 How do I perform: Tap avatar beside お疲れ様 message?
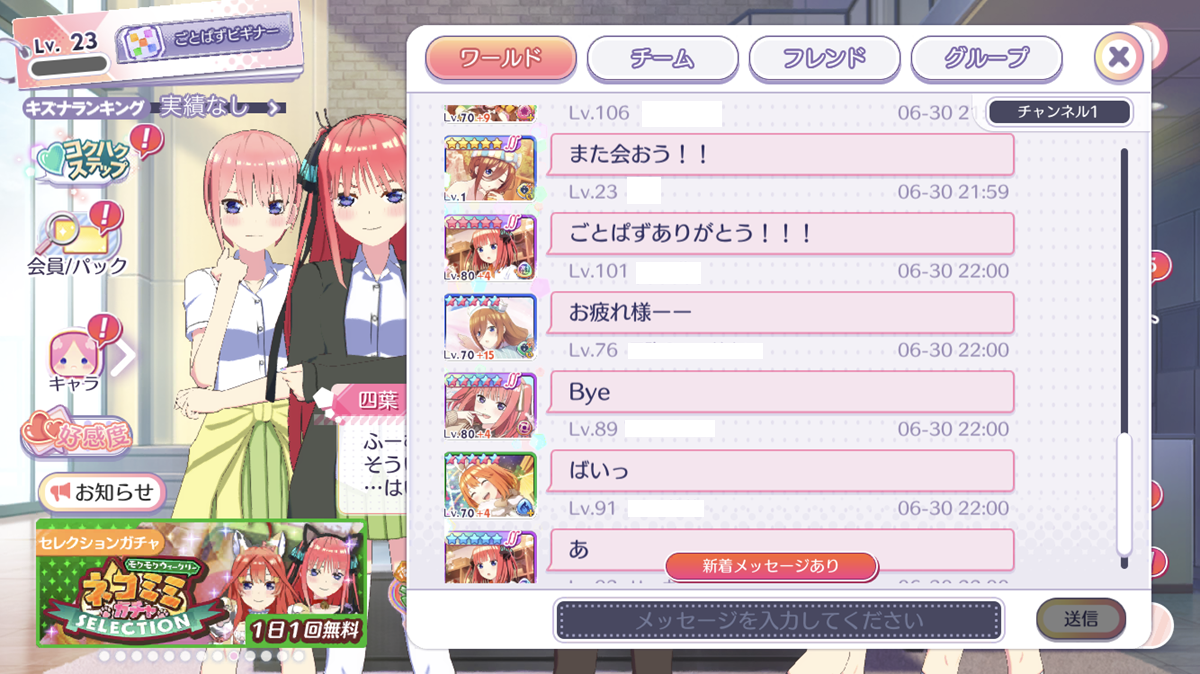coord(490,326)
